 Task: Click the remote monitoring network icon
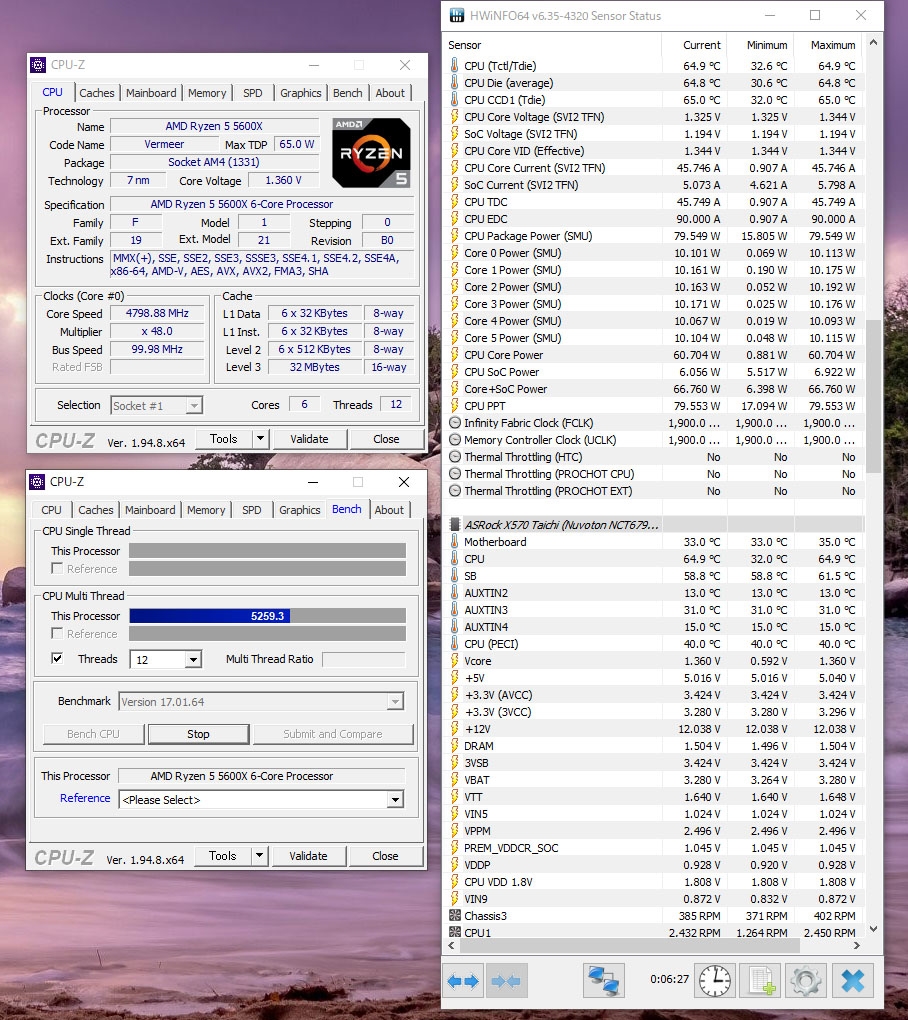(x=605, y=981)
